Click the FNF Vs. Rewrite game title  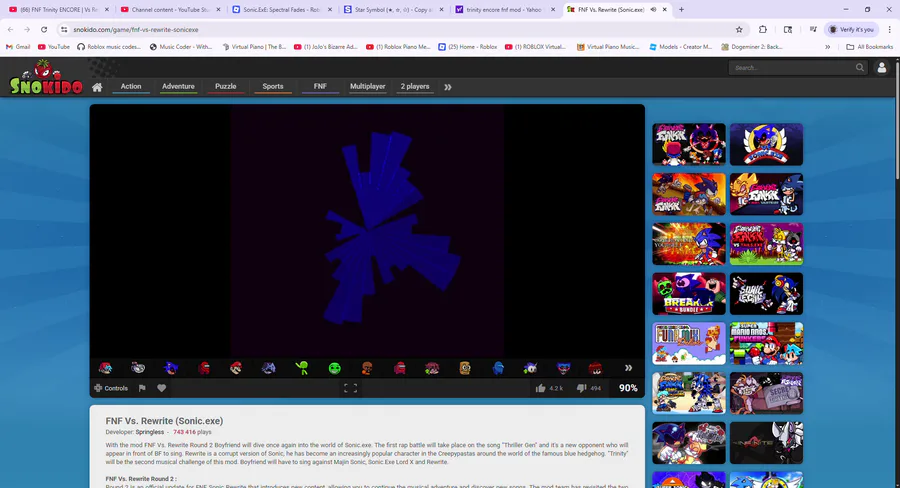click(x=164, y=421)
